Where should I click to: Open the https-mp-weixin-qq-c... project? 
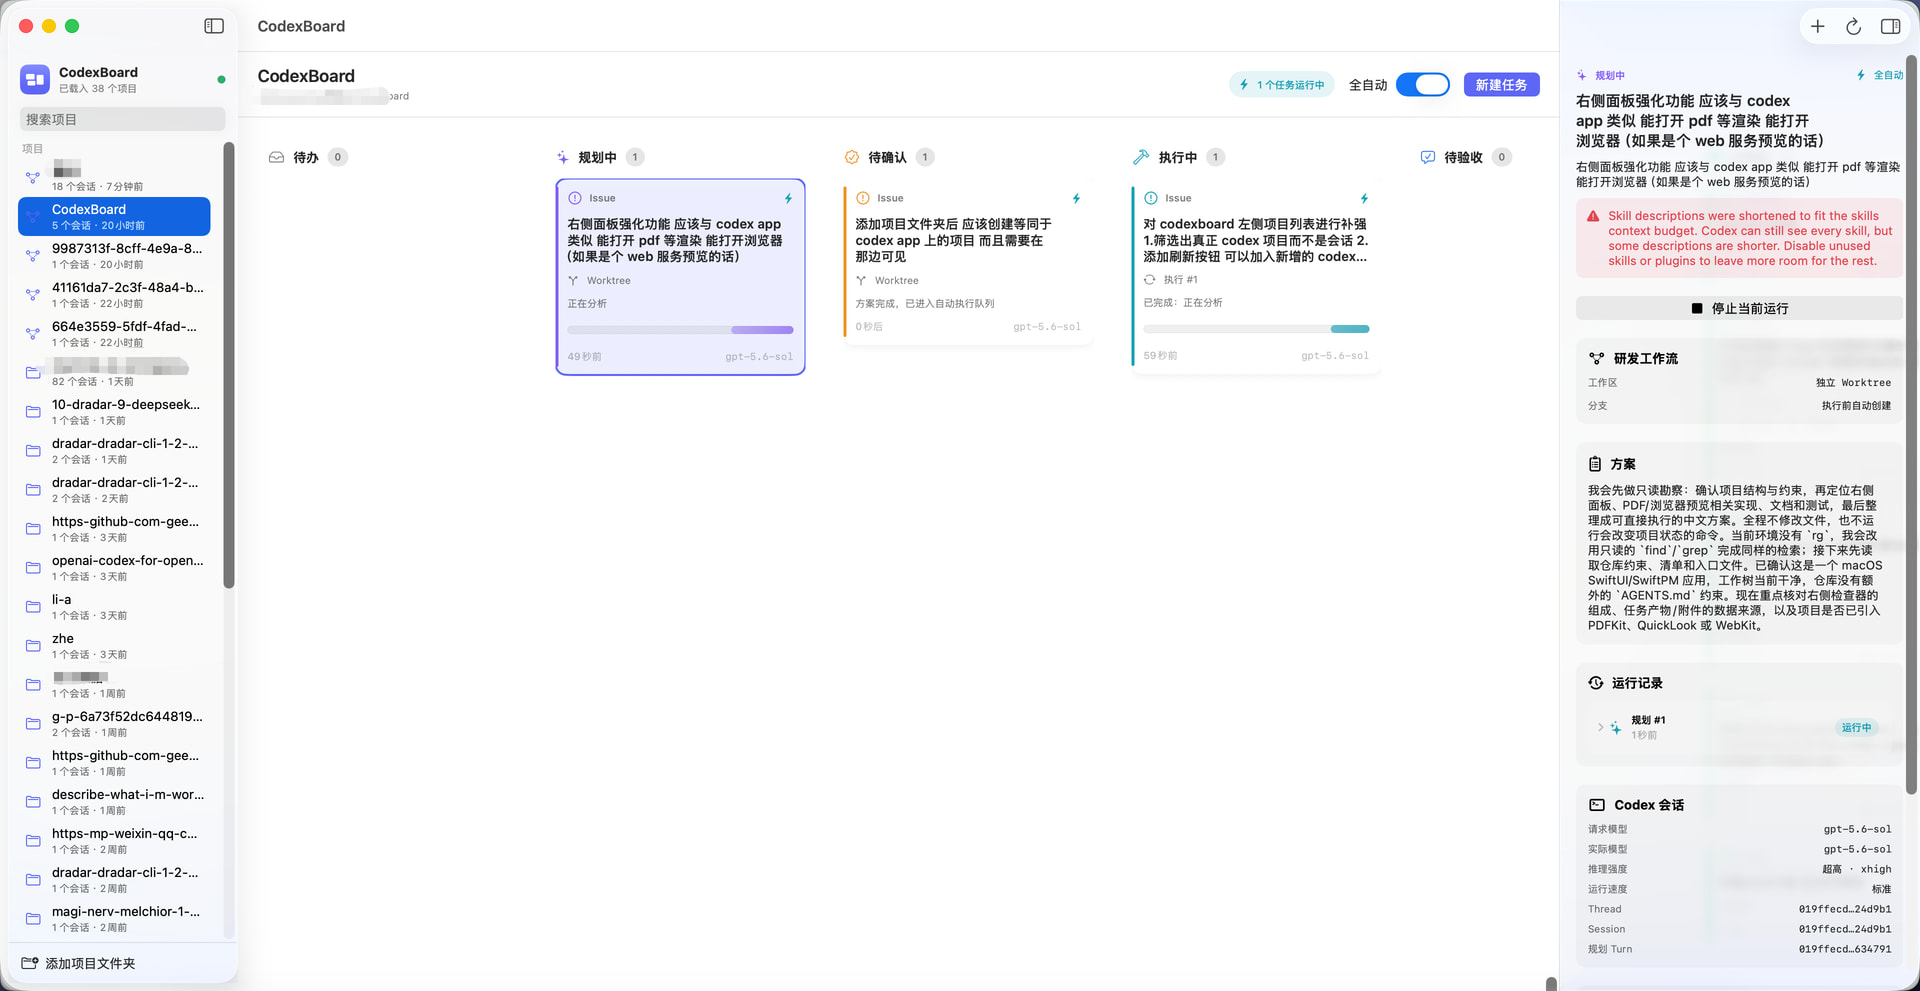(114, 841)
